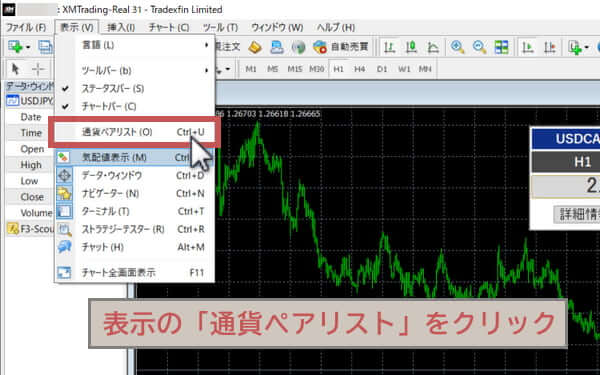Image resolution: width=600 pixels, height=375 pixels.
Task: Click the zoom in magnifier icon
Action: coord(457,47)
